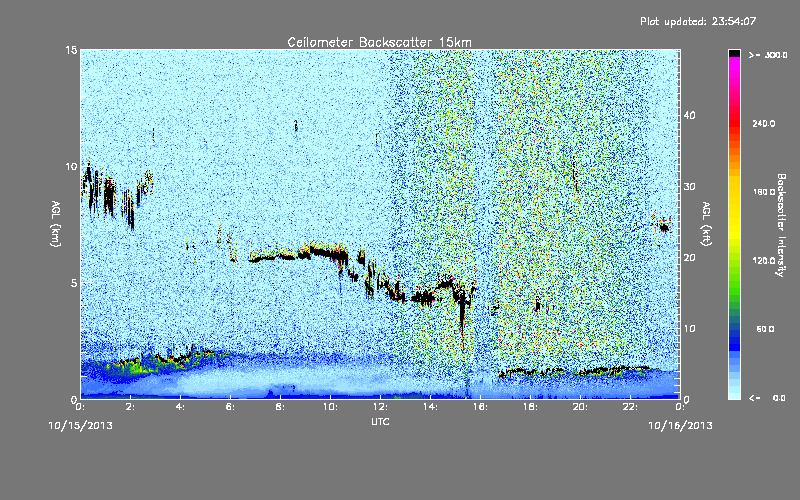The image size is (800, 500).
Task: Click the 18: hour tick label
Action: pyautogui.click(x=530, y=407)
